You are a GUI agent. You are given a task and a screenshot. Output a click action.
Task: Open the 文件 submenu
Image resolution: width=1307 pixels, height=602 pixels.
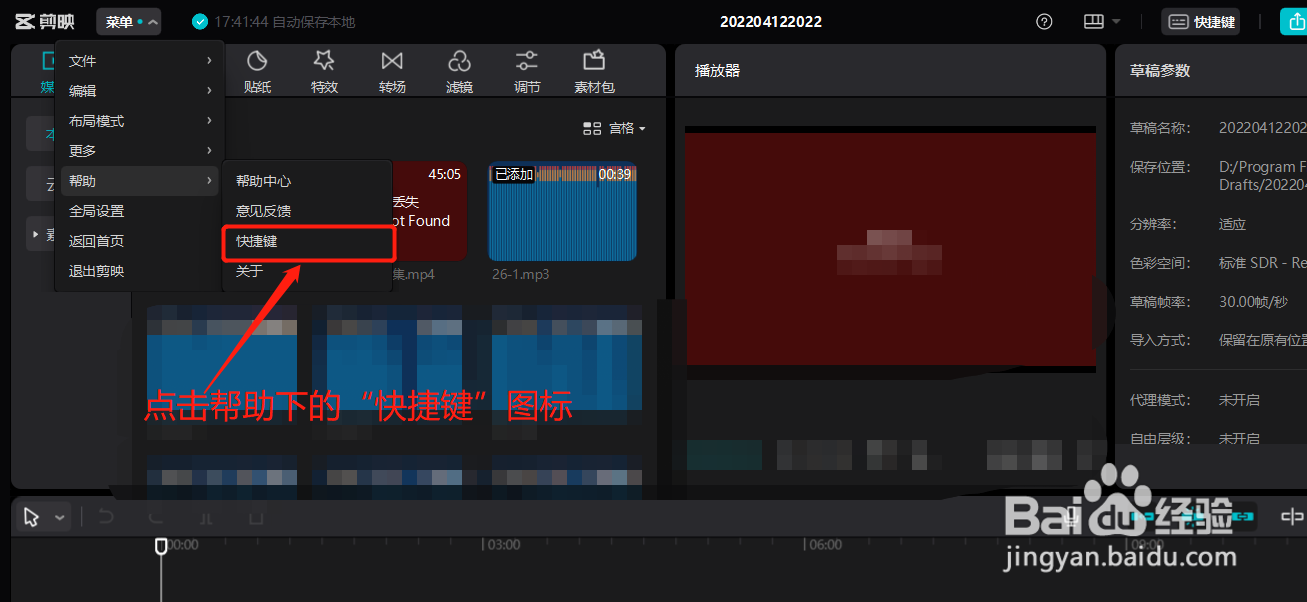click(140, 61)
